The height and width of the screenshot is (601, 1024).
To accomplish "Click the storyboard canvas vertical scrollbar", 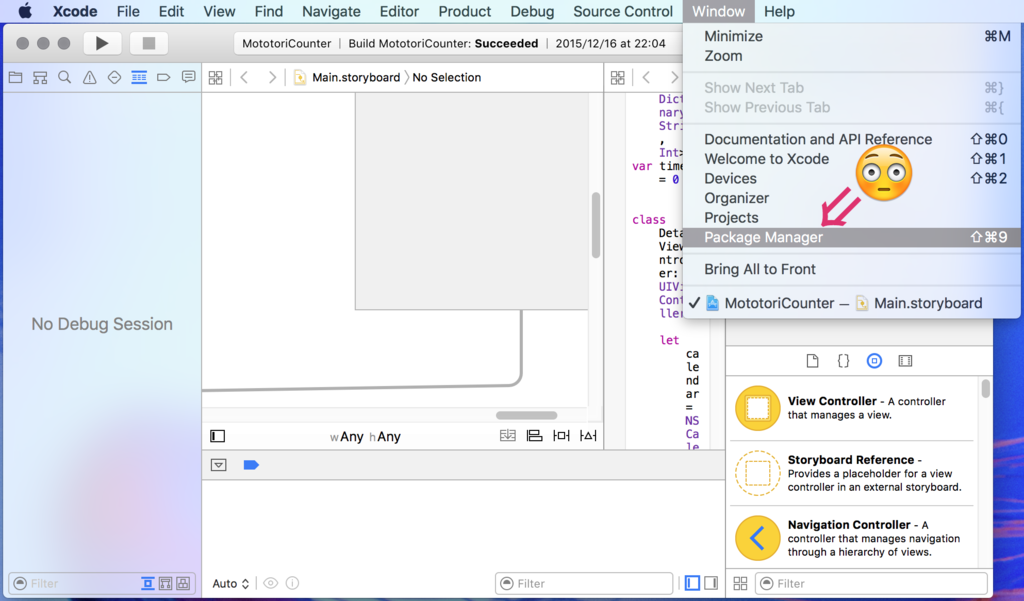I will [596, 225].
